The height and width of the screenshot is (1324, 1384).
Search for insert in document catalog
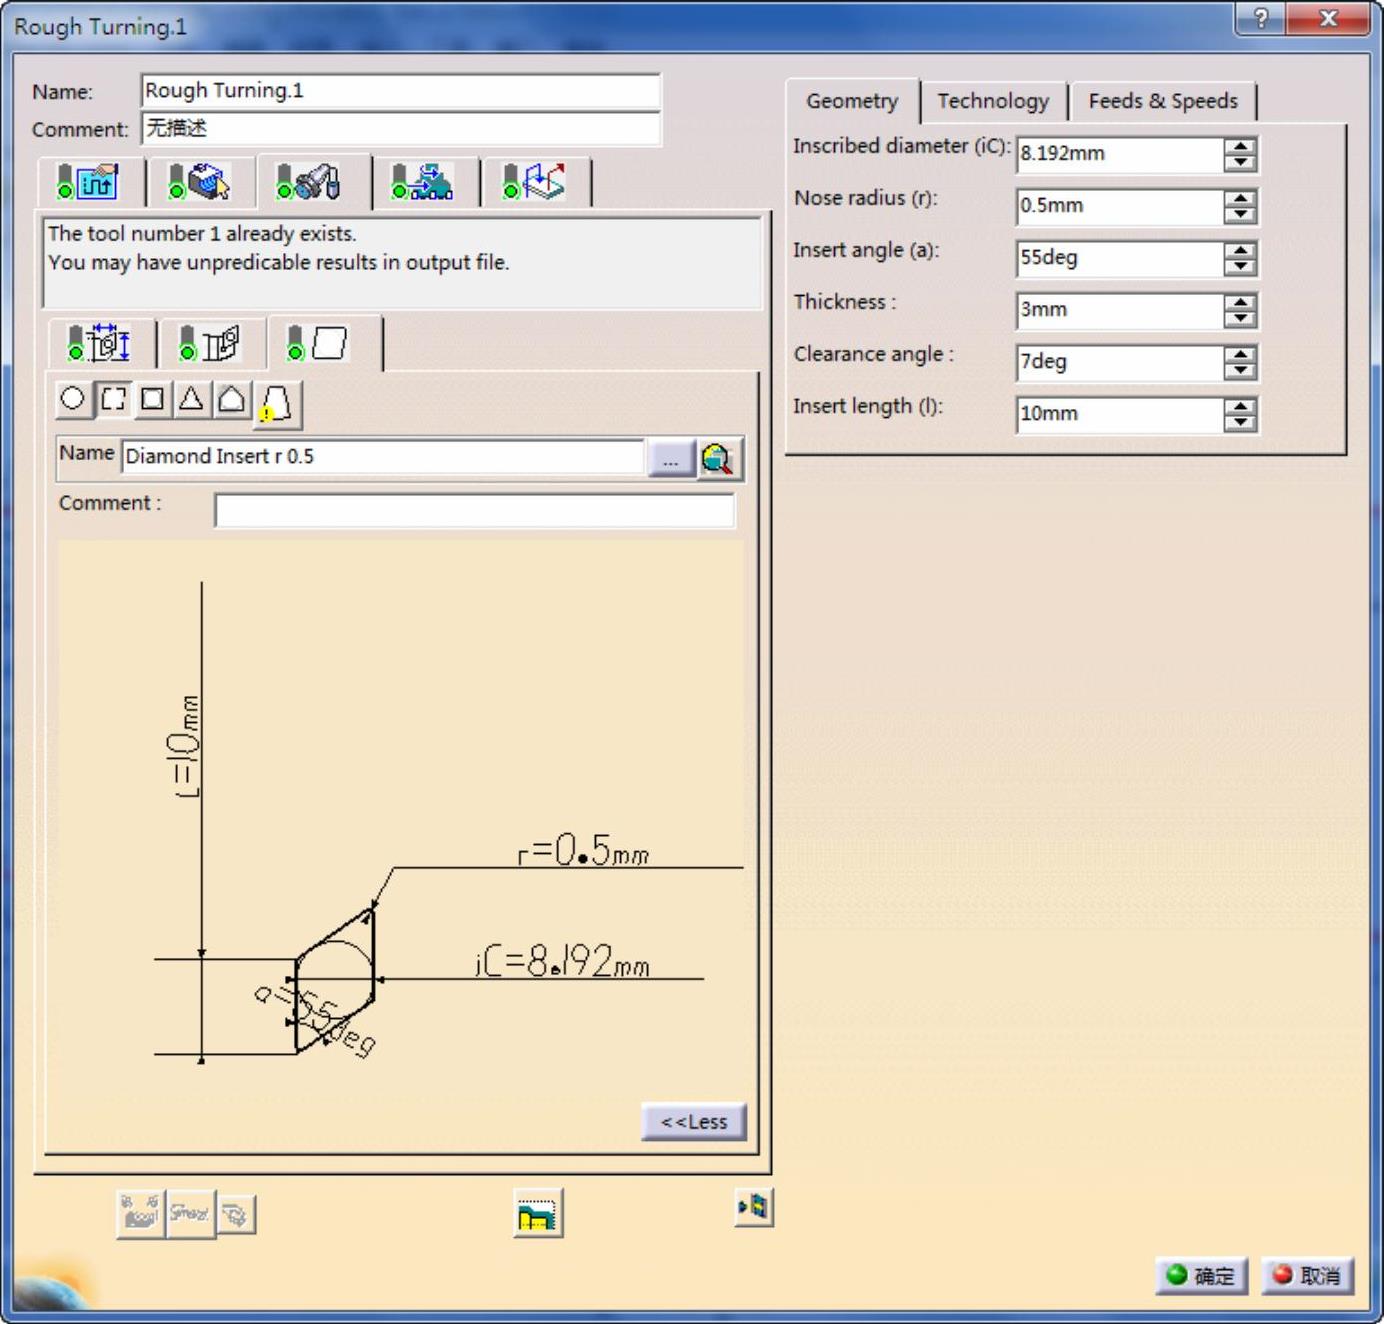(x=718, y=459)
